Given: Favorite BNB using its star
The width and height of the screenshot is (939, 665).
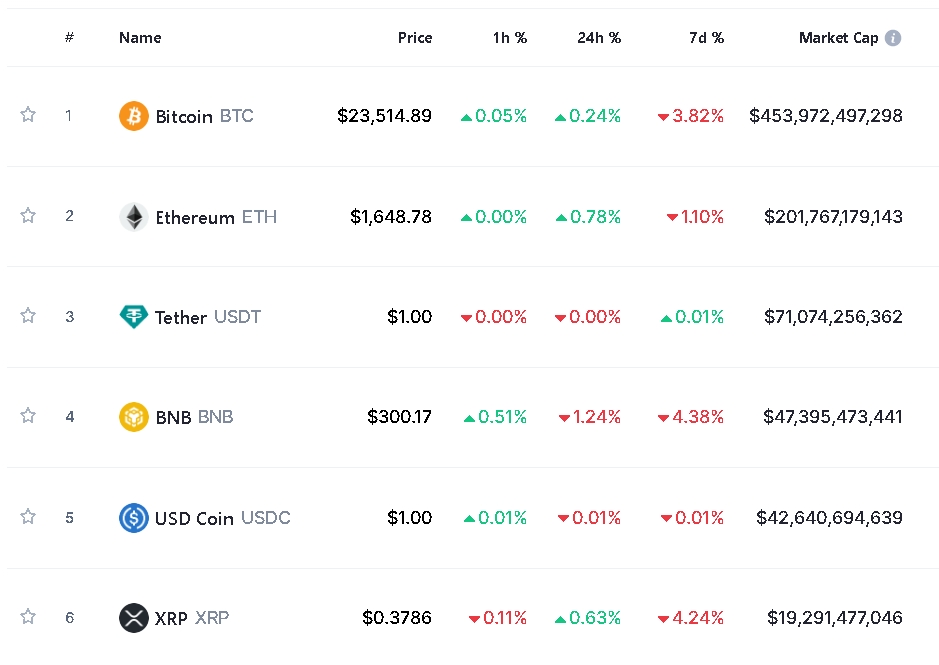Looking at the screenshot, I should [x=28, y=416].
